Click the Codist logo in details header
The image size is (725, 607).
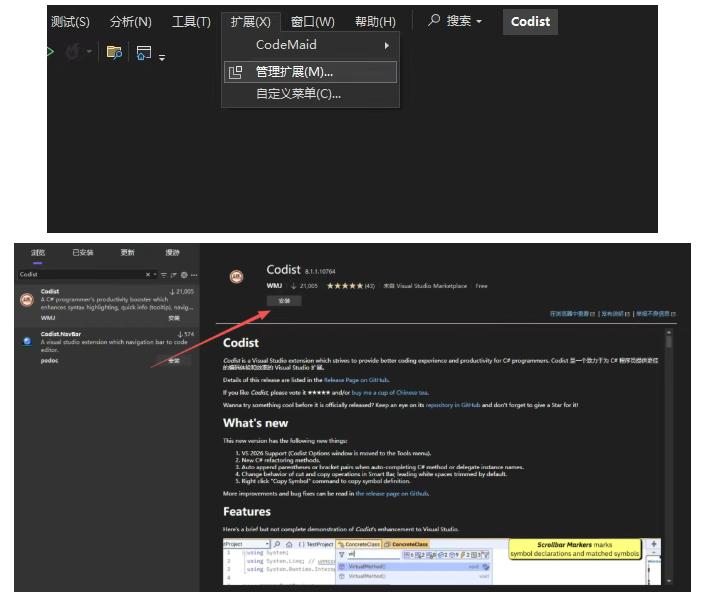(x=237, y=277)
